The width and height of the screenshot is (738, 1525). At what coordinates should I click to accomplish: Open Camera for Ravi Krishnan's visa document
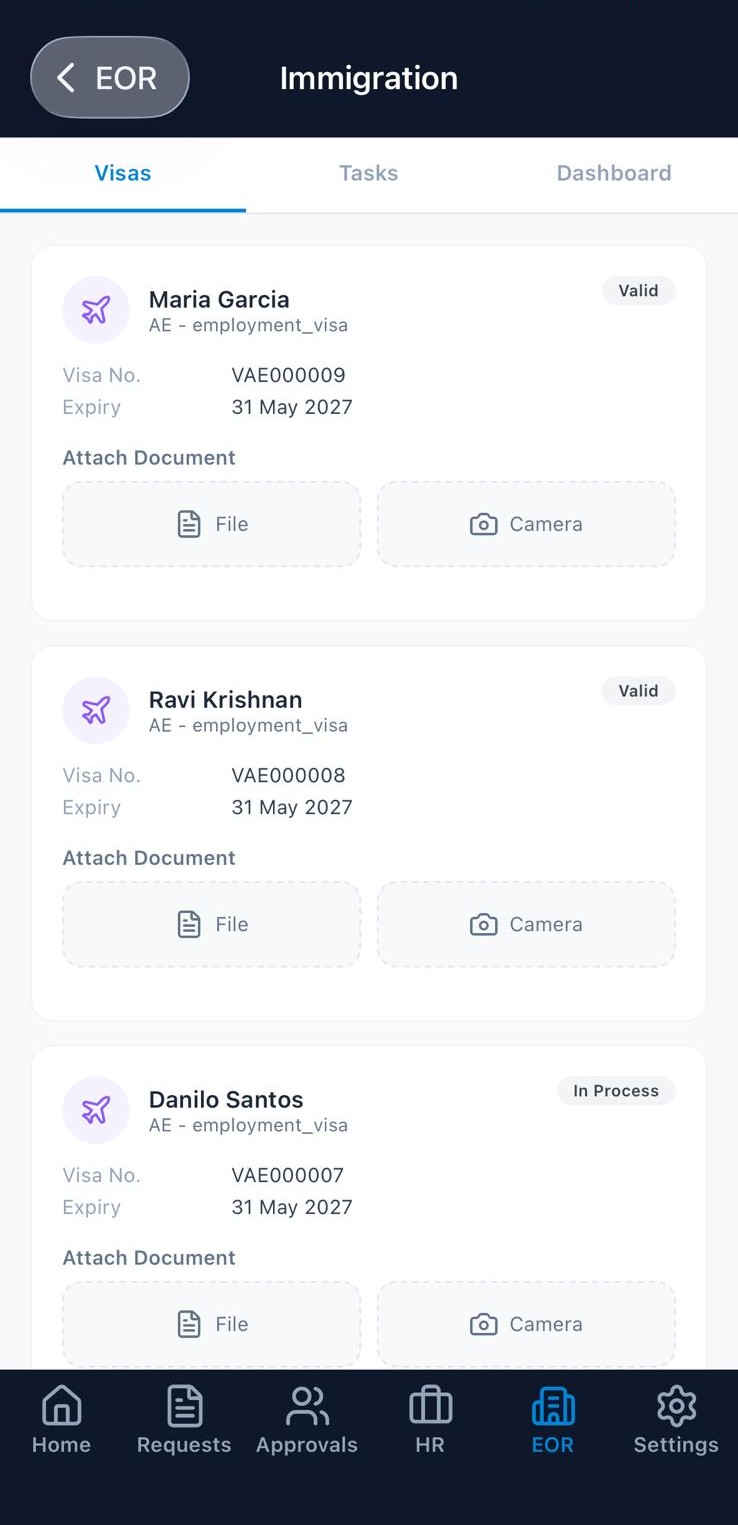(526, 924)
